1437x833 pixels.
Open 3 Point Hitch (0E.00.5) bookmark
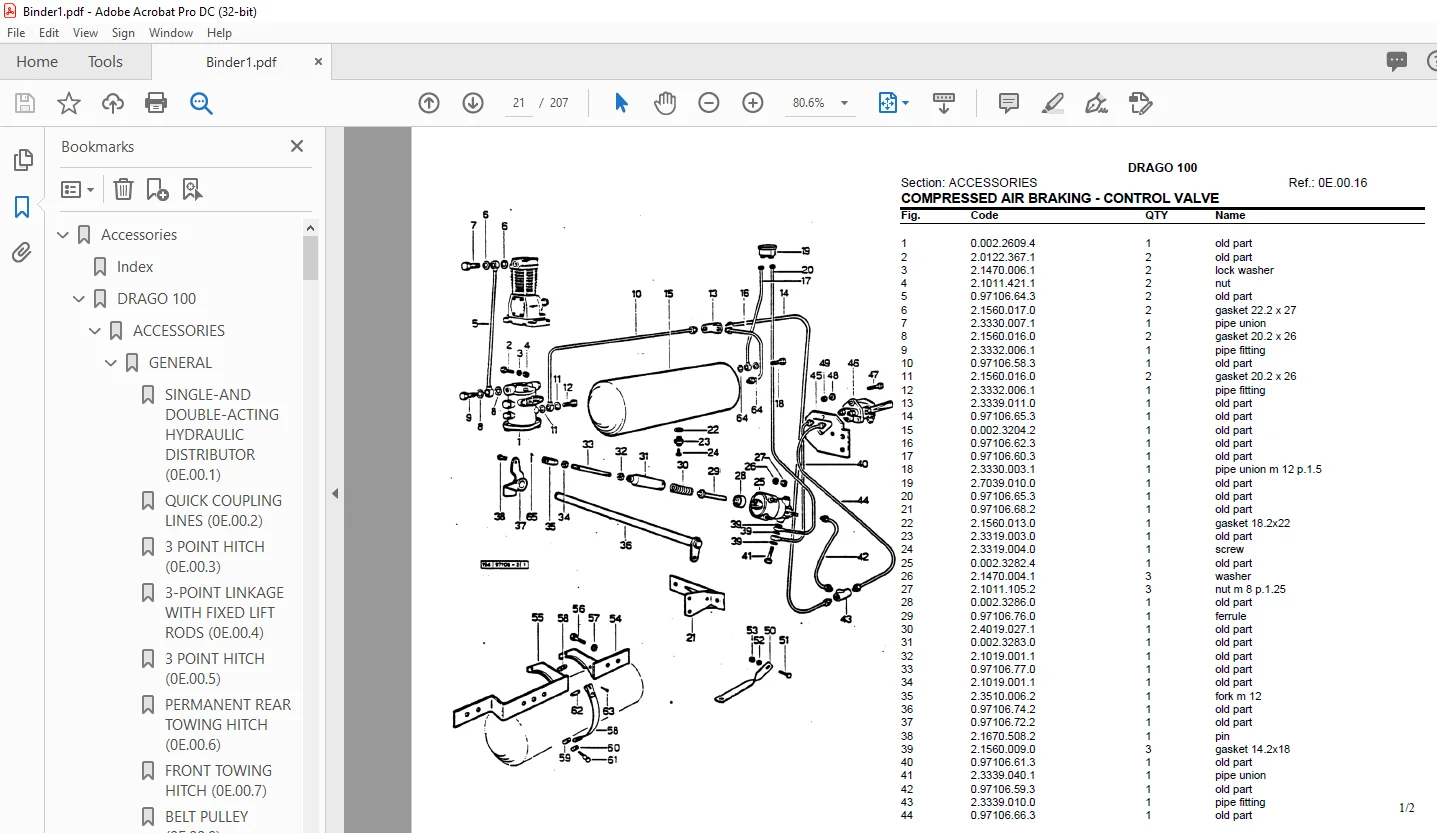(x=215, y=669)
